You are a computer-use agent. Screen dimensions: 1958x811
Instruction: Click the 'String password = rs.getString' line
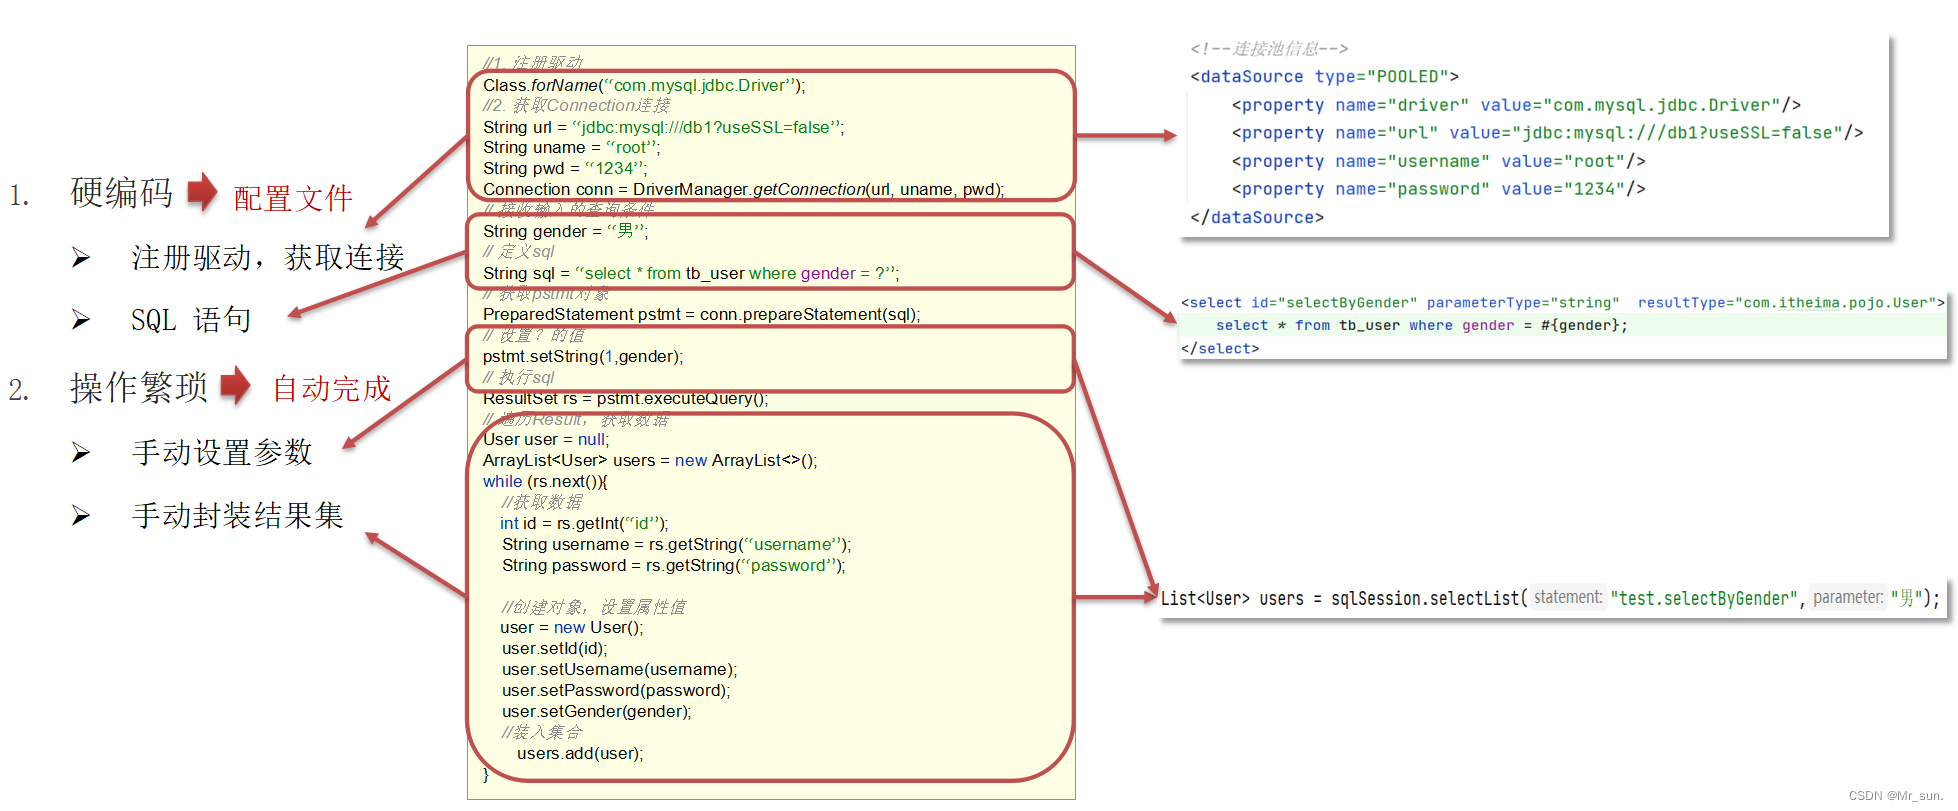pyautogui.click(x=674, y=565)
